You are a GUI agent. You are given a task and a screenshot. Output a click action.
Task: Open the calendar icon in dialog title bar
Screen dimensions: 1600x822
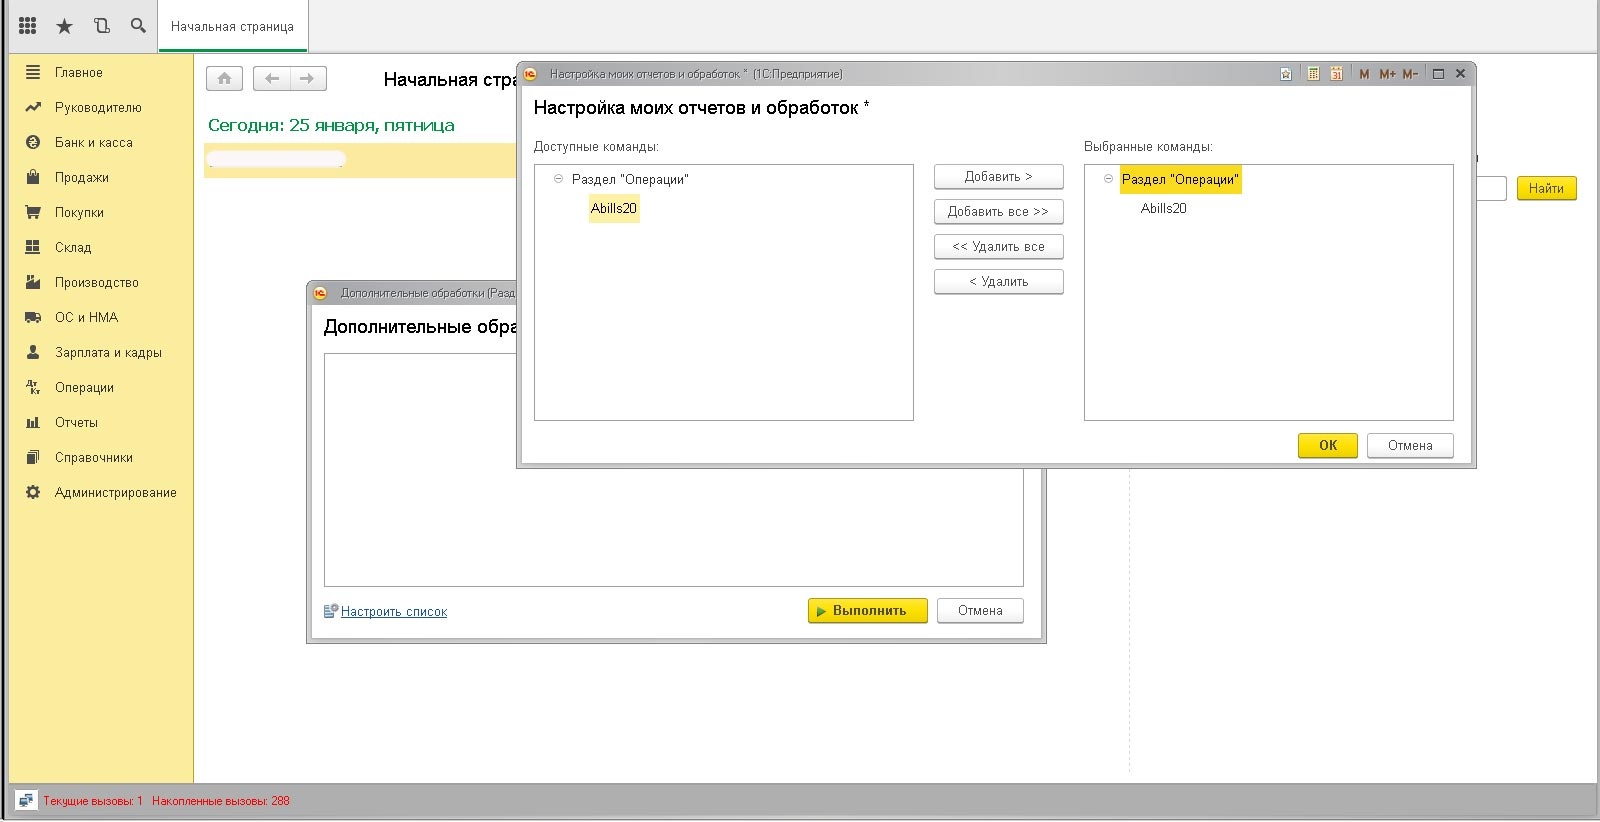[1336, 74]
